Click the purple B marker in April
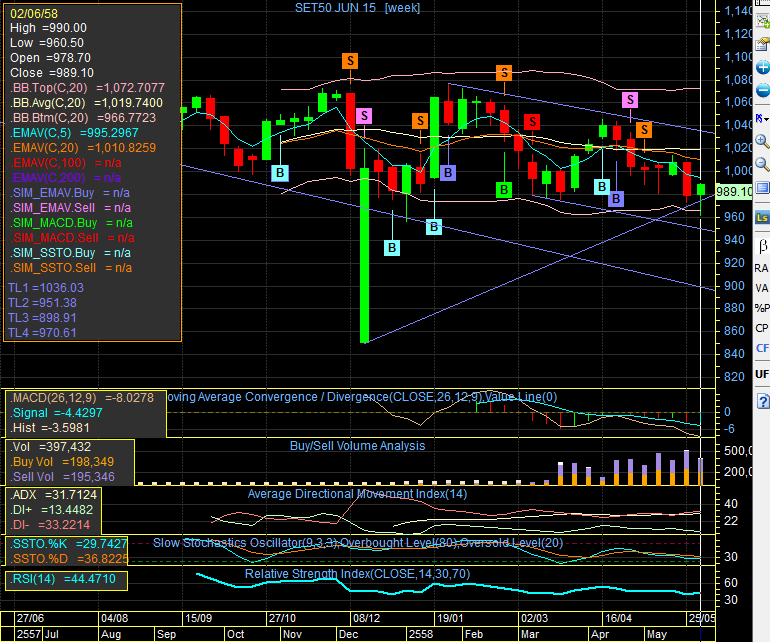This screenshot has height=642, width=770. 616,198
